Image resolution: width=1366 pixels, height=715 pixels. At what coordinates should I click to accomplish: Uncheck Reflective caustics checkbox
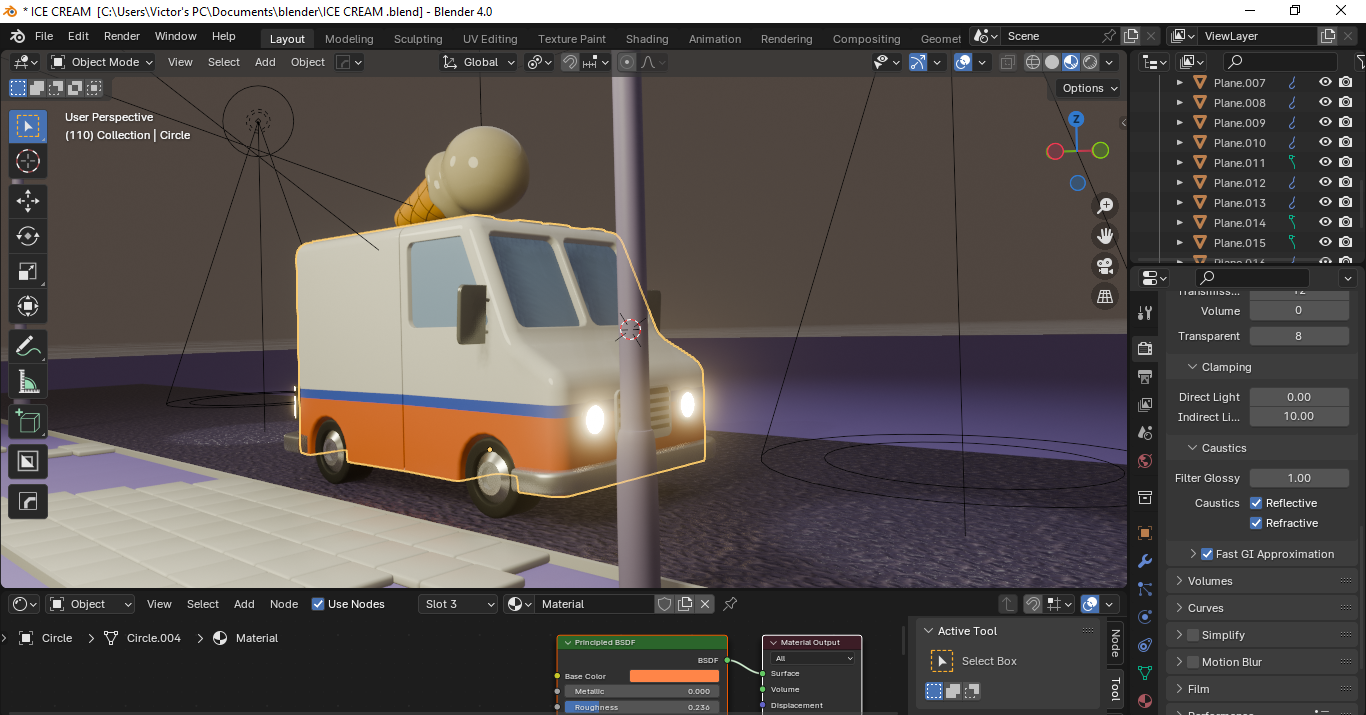(1256, 503)
